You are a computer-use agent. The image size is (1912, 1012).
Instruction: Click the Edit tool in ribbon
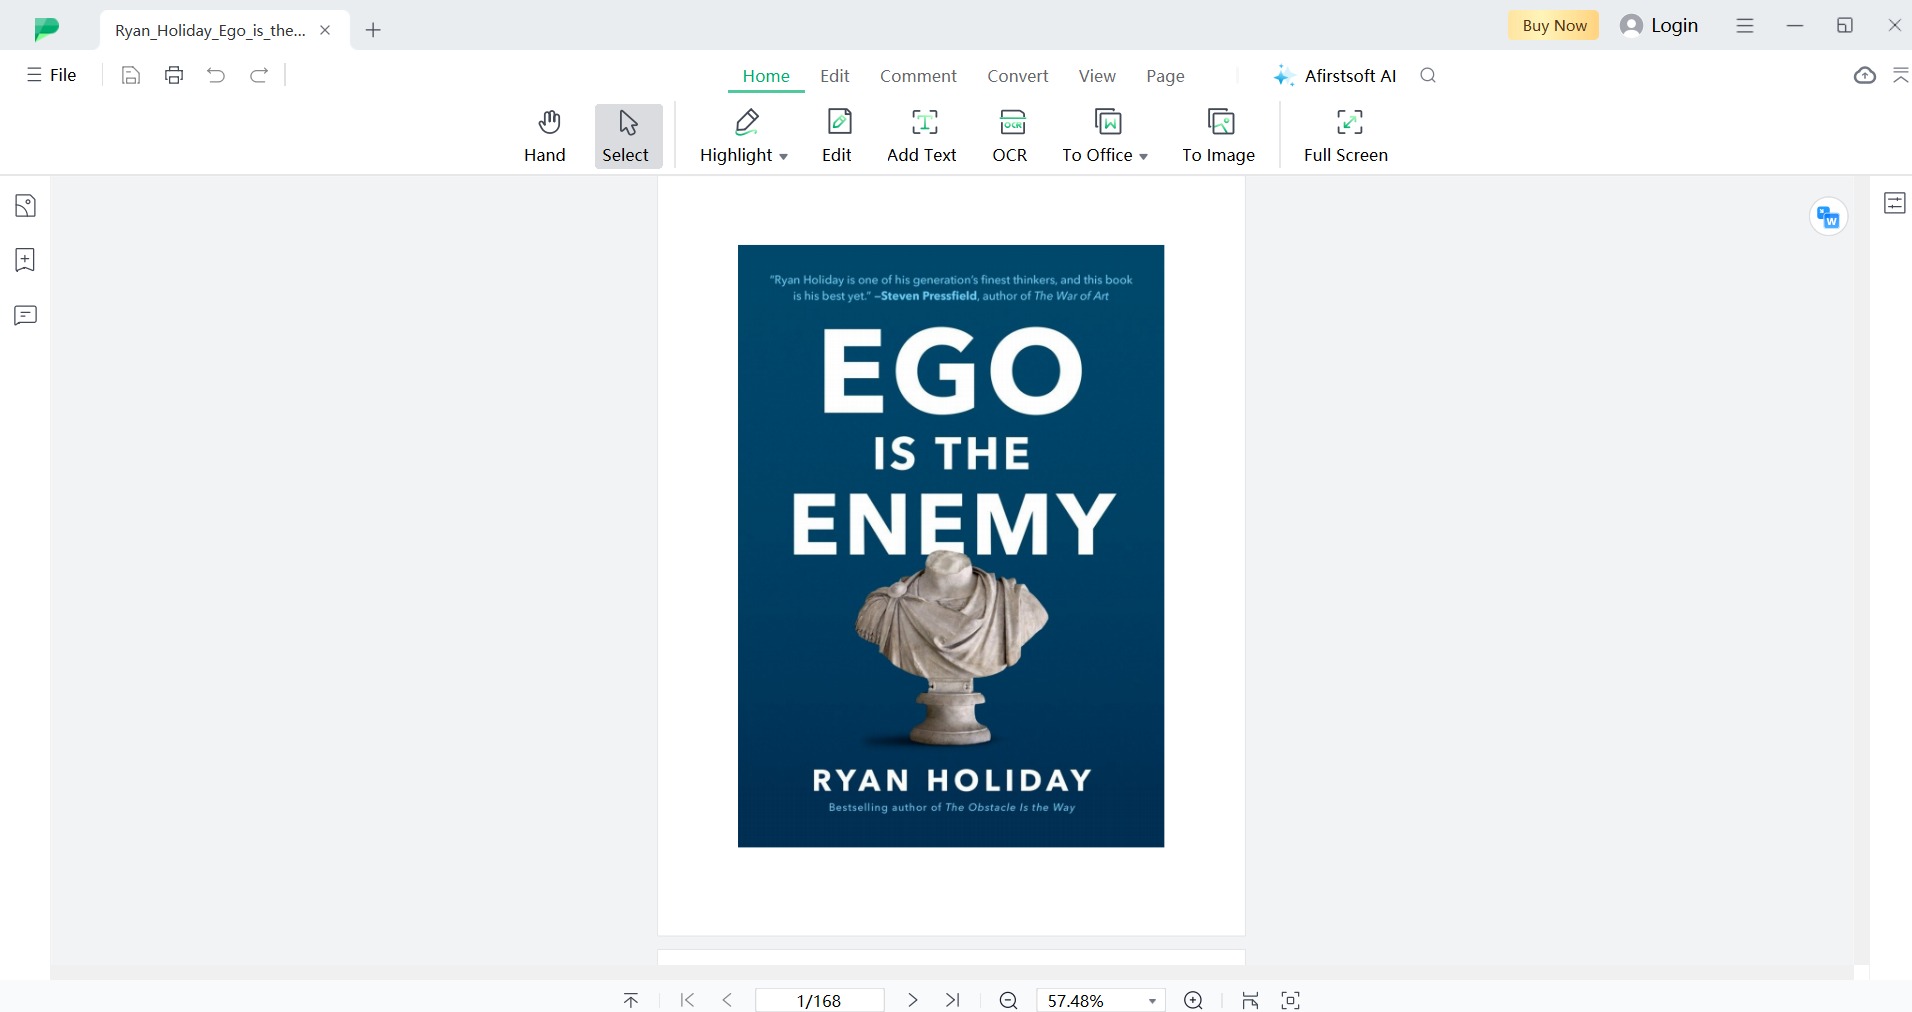tap(838, 136)
